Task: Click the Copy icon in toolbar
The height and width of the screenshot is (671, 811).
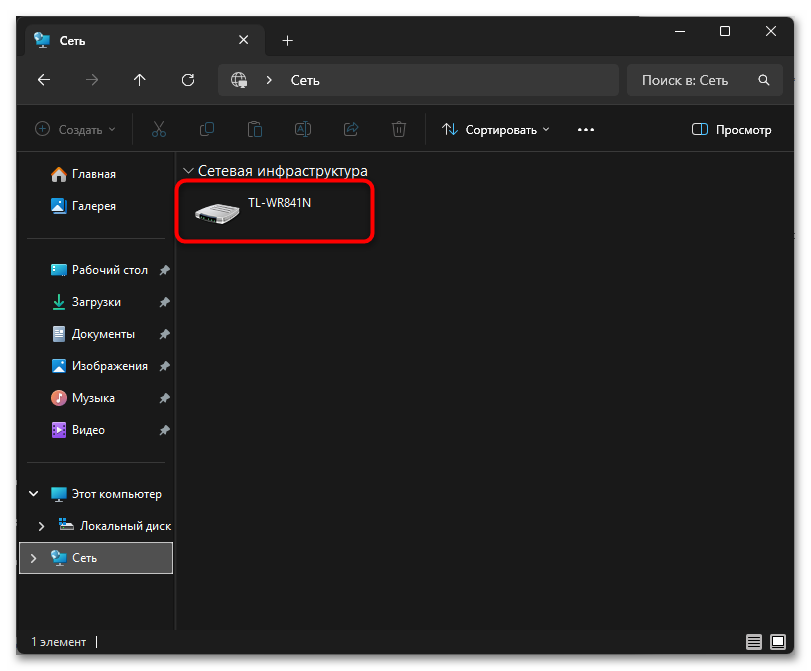Action: click(x=207, y=129)
